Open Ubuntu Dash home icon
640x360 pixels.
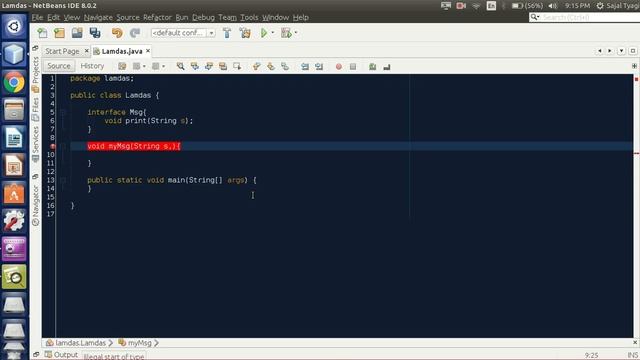click(x=14, y=27)
